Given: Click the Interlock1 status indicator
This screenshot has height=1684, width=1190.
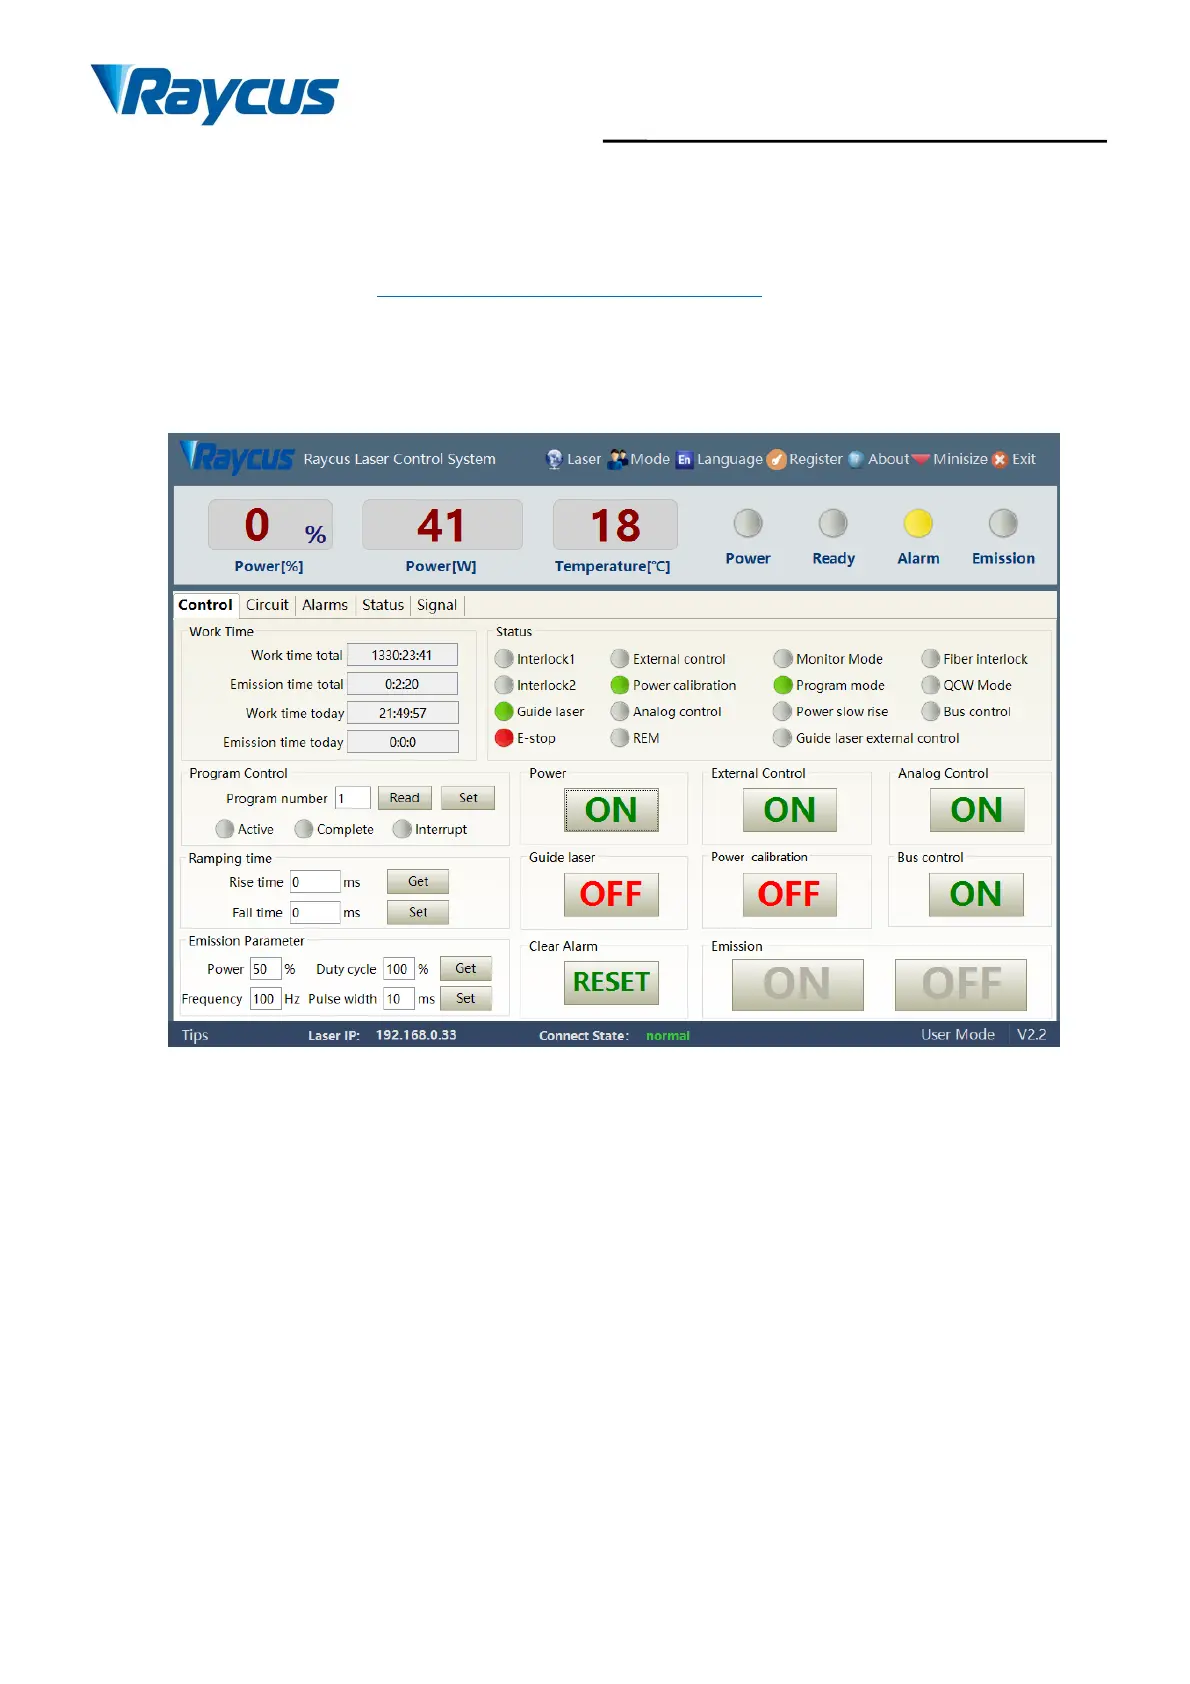Looking at the screenshot, I should [504, 658].
